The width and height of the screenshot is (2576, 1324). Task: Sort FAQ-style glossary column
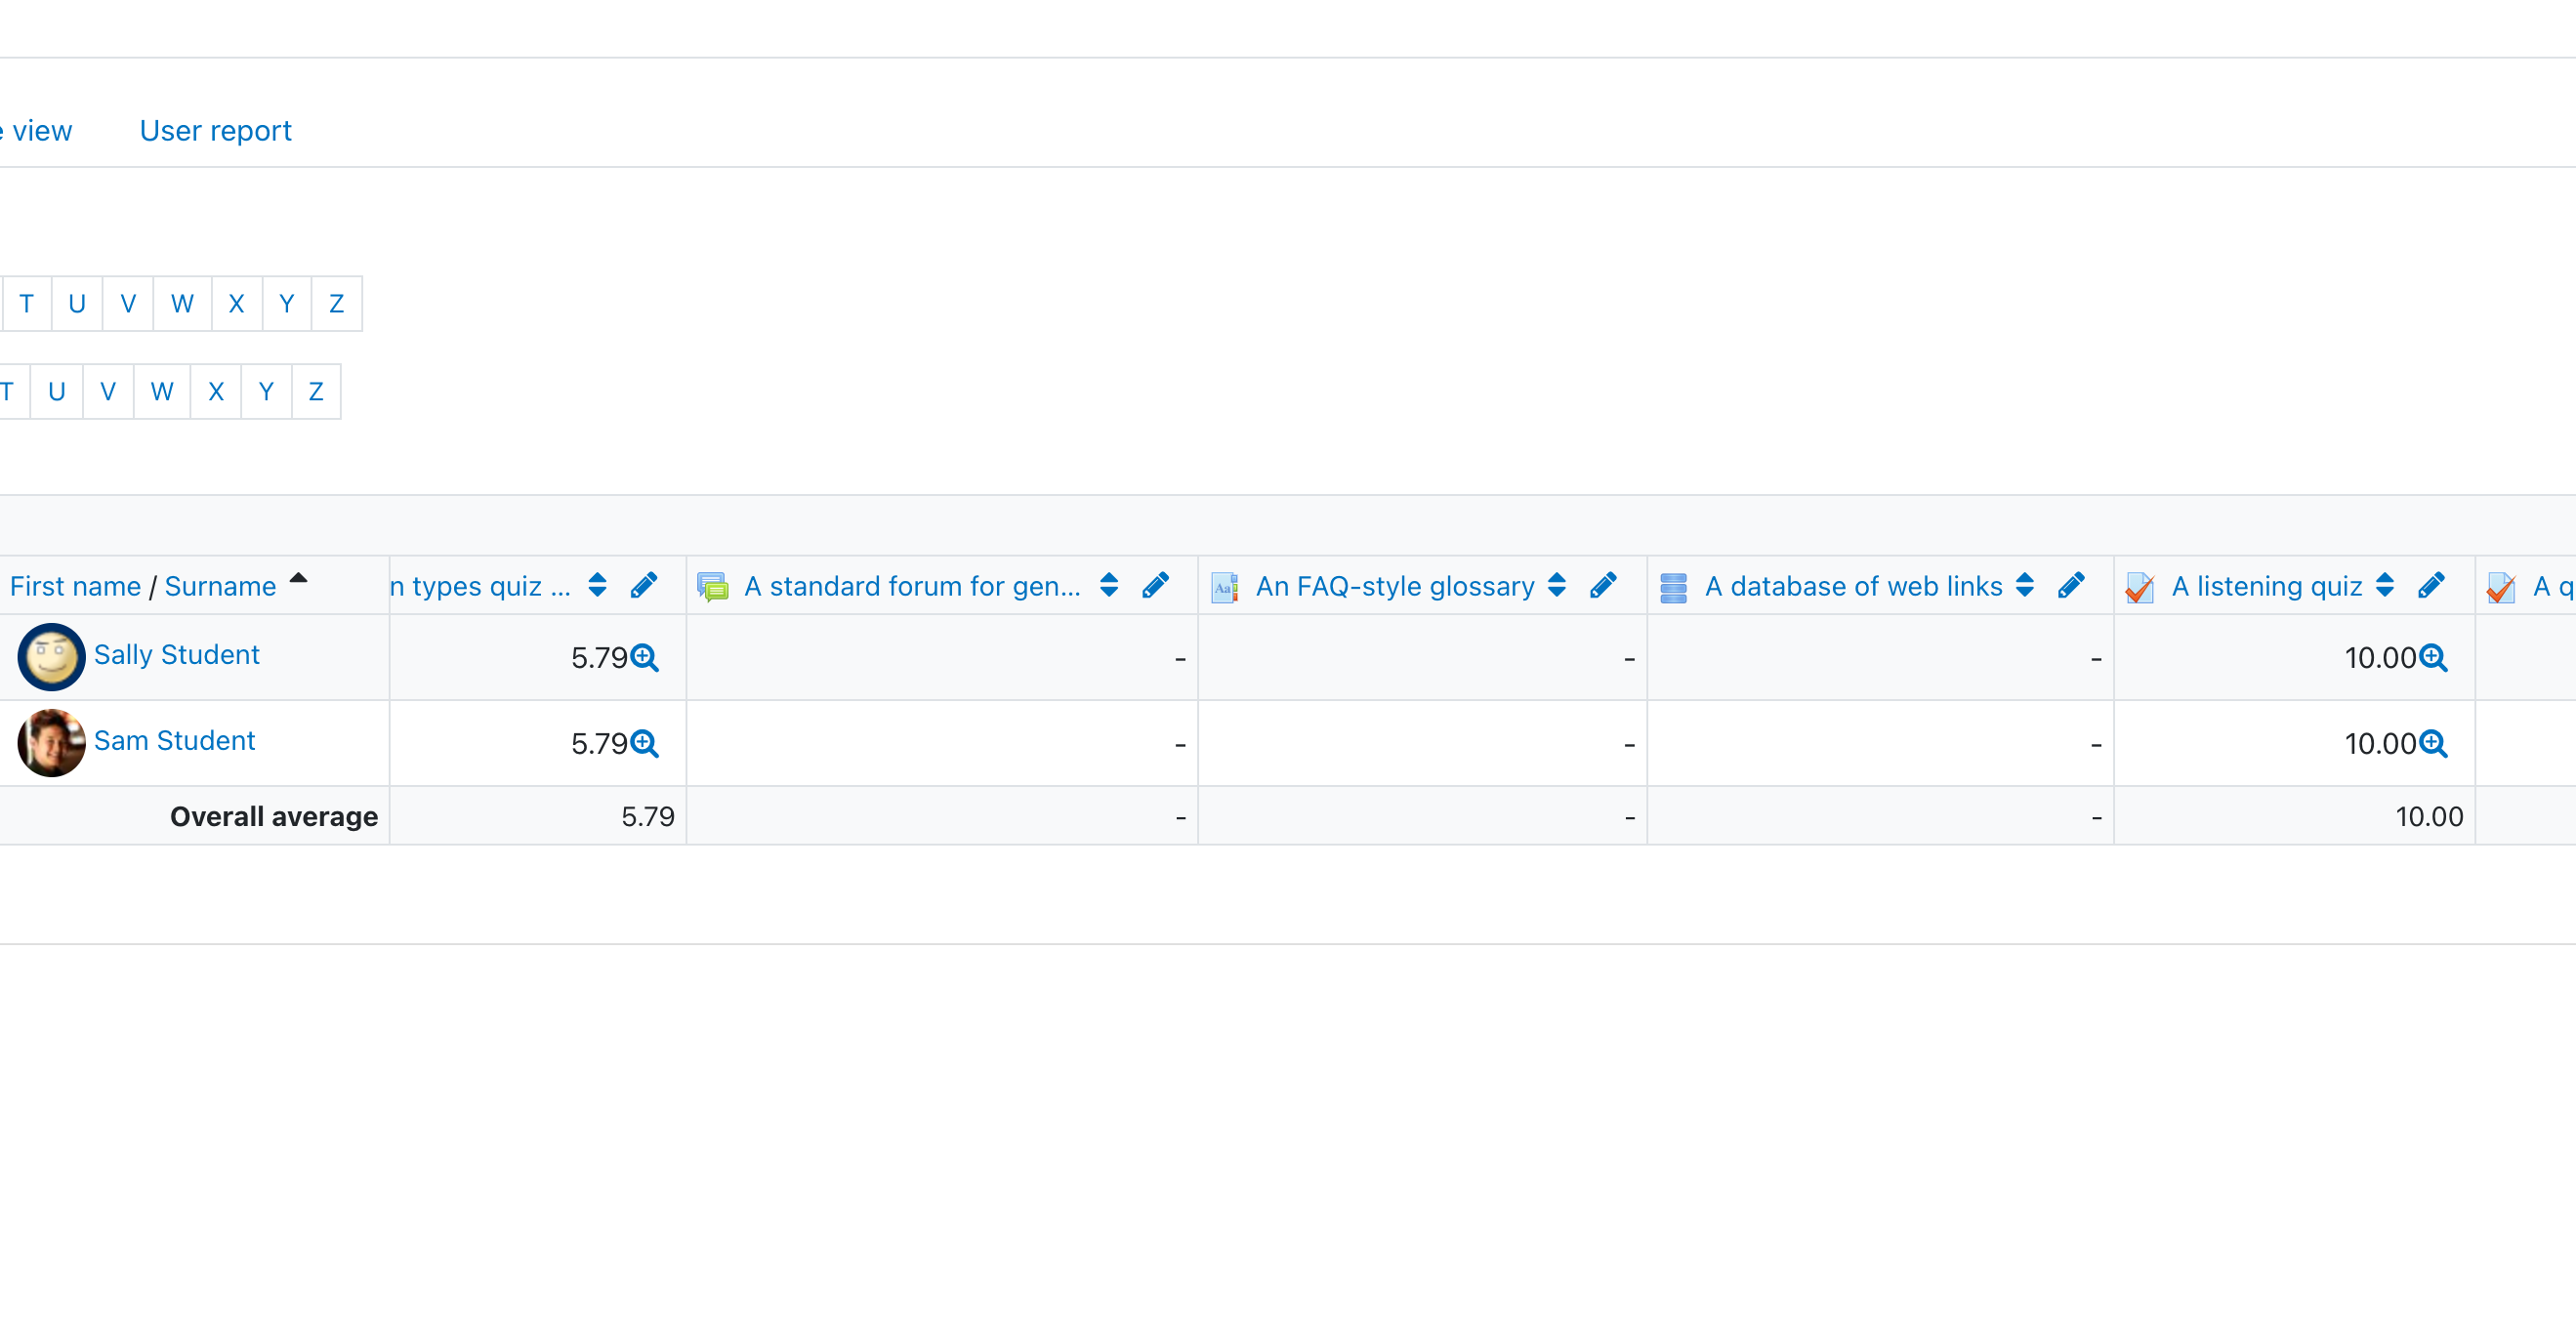[1556, 585]
